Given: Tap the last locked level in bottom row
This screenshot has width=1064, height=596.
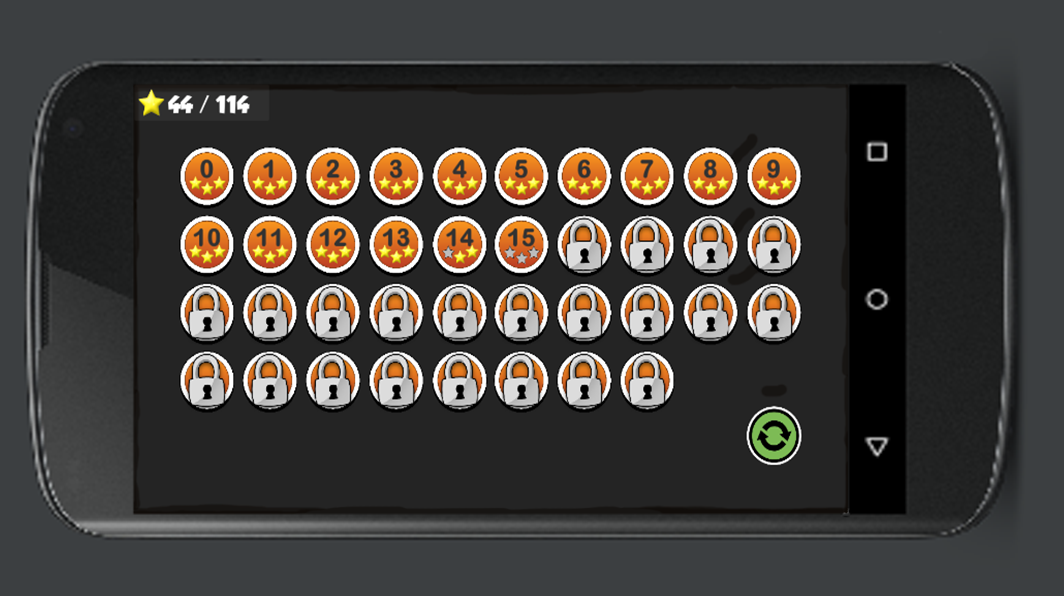Looking at the screenshot, I should (x=647, y=381).
